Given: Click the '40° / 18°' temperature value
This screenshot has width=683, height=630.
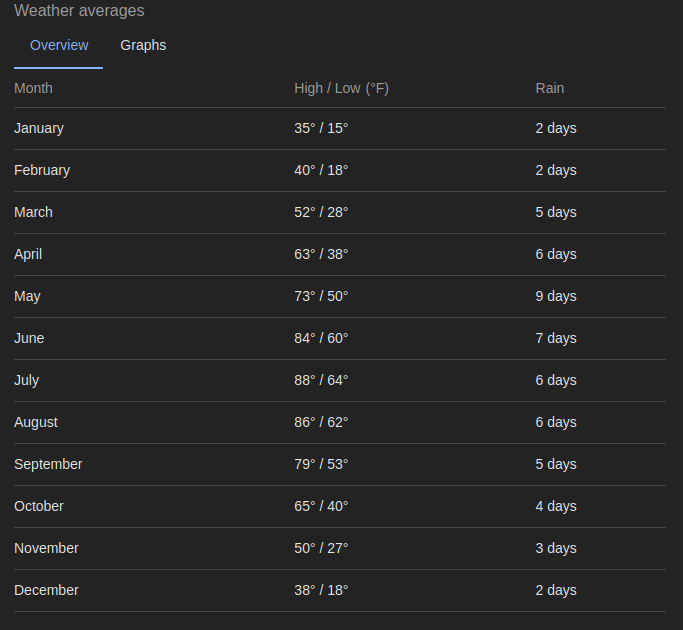Looking at the screenshot, I should (x=321, y=170).
